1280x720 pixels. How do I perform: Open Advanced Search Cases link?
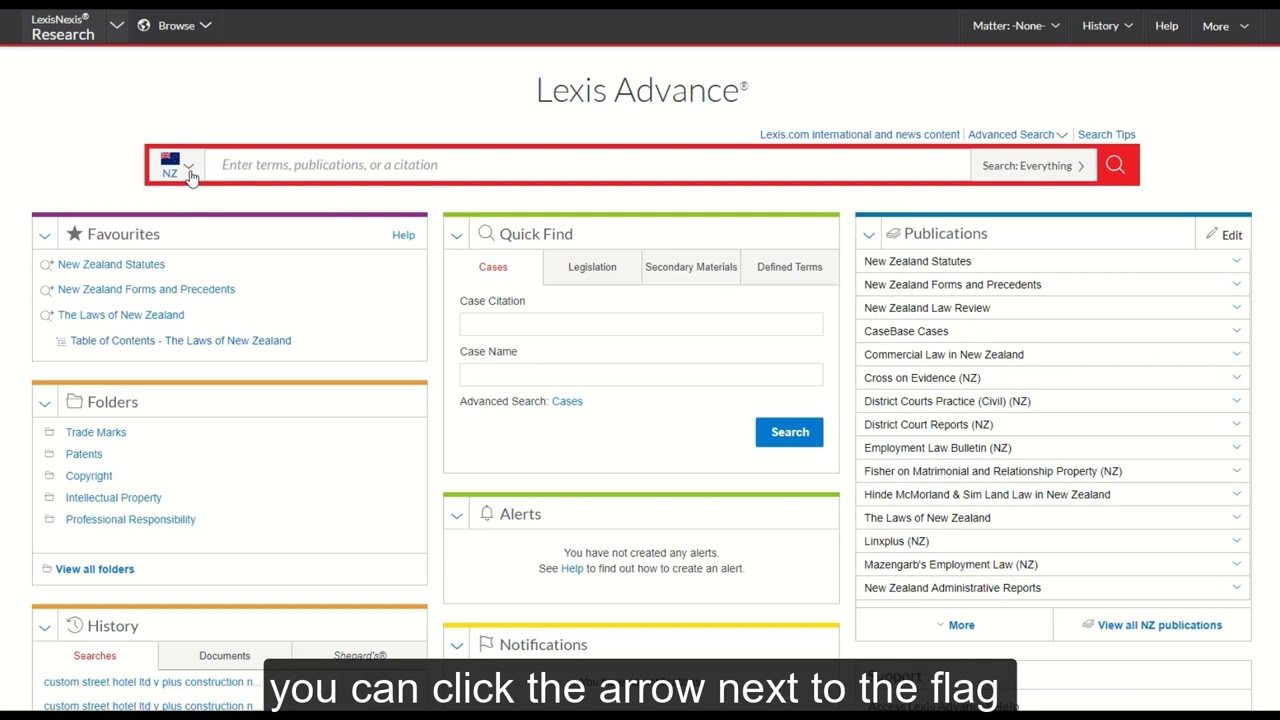567,401
